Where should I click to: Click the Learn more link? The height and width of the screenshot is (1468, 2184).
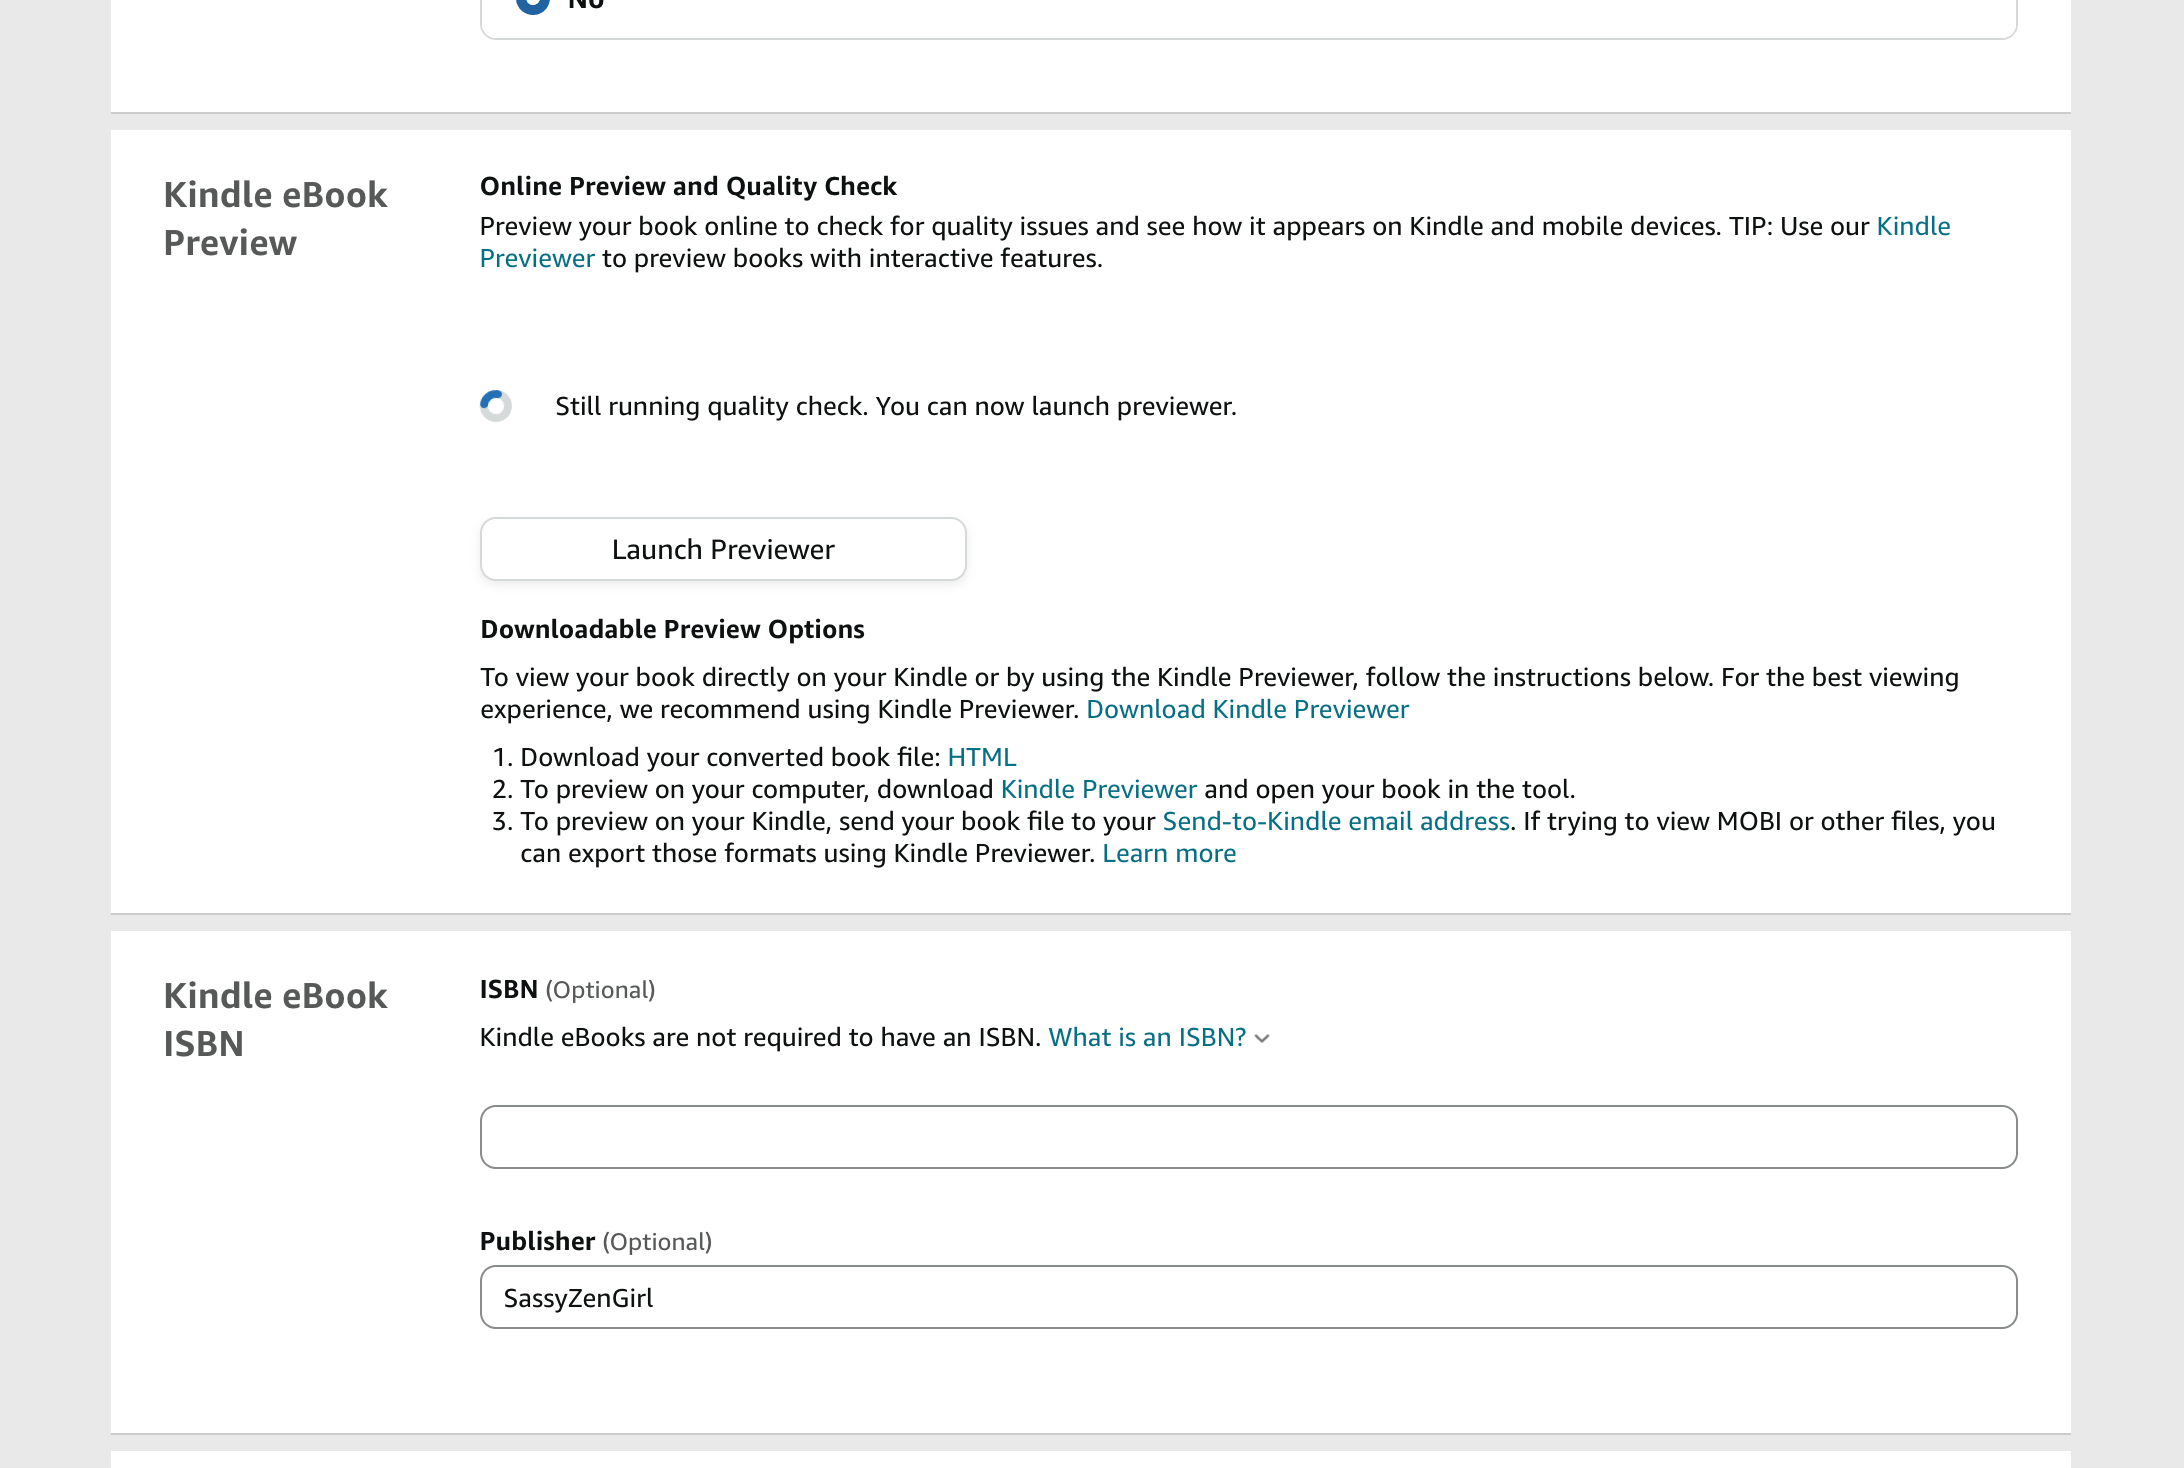tap(1169, 853)
